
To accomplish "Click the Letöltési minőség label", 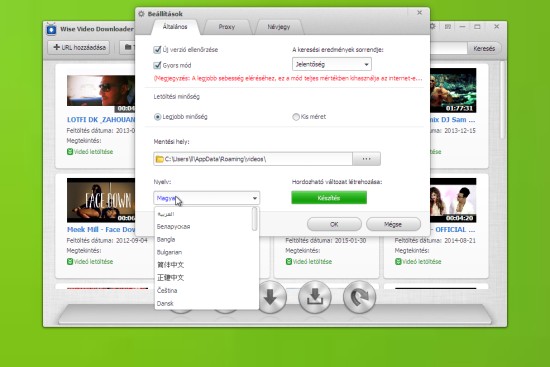I will click(177, 96).
